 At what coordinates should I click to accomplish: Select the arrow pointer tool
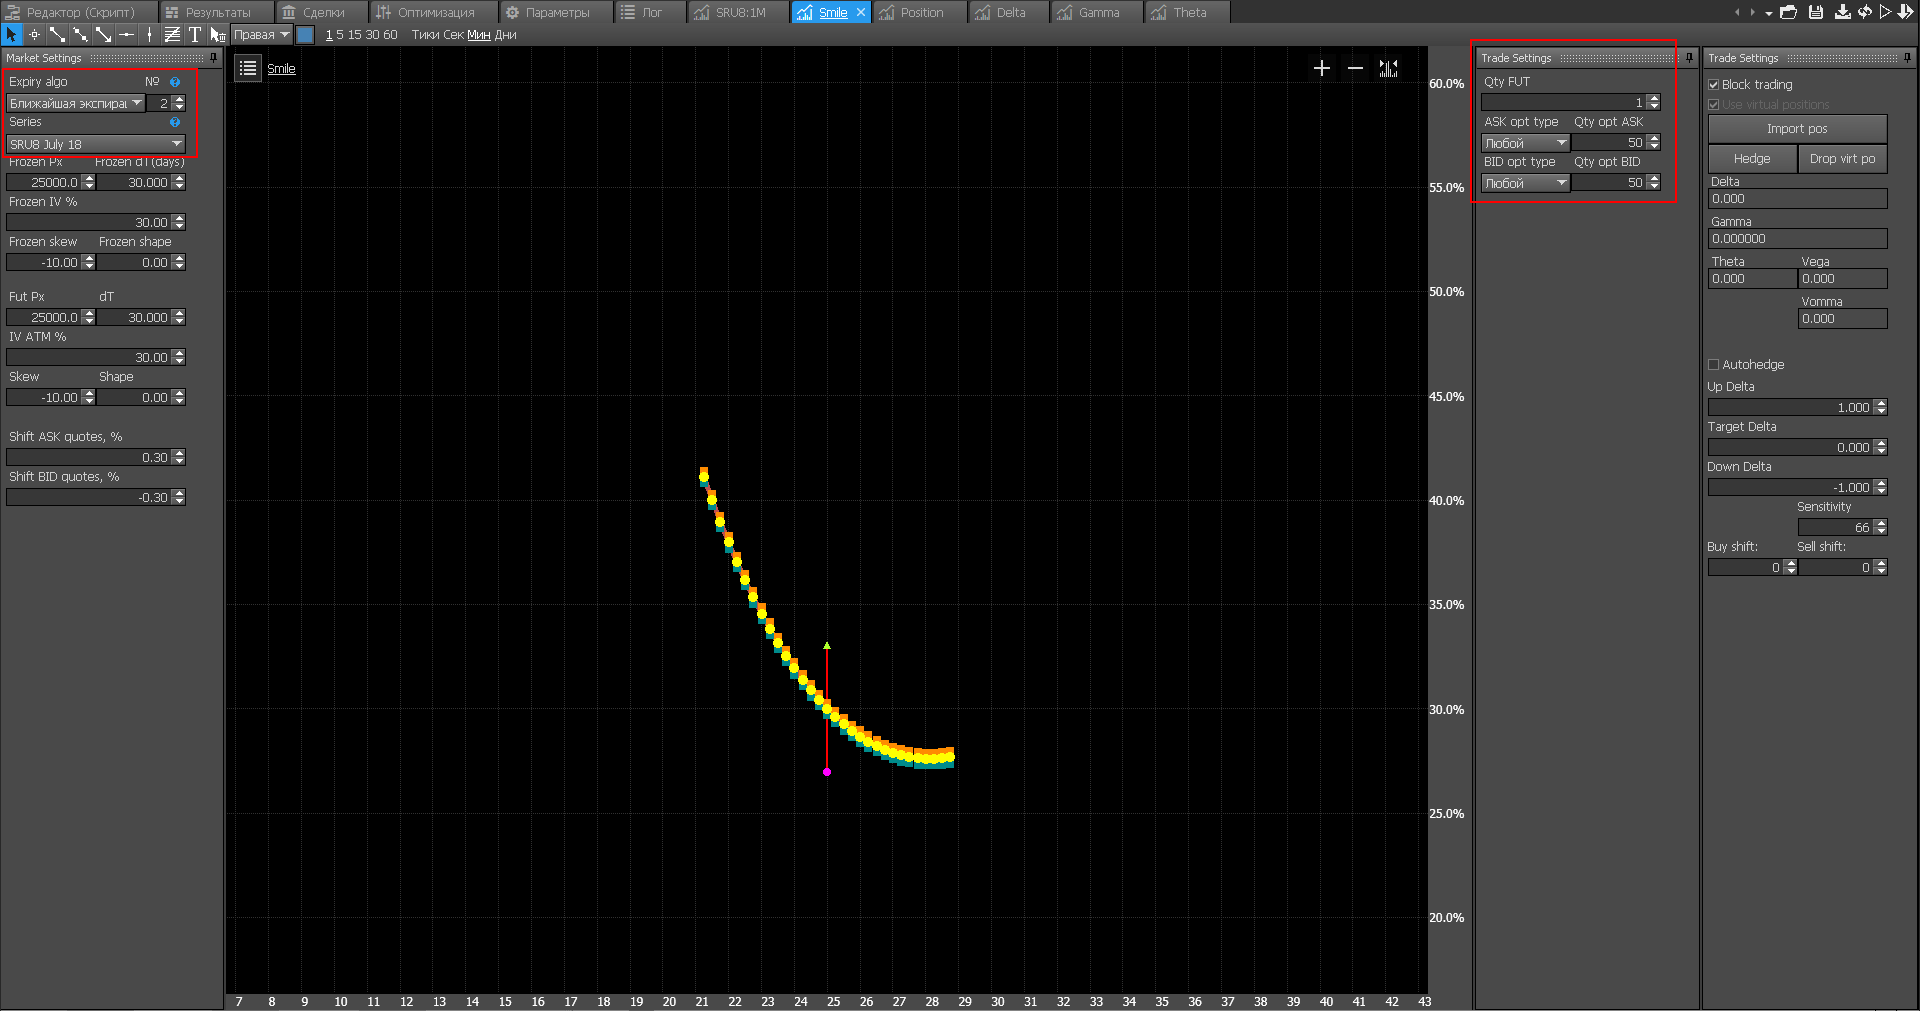11,35
